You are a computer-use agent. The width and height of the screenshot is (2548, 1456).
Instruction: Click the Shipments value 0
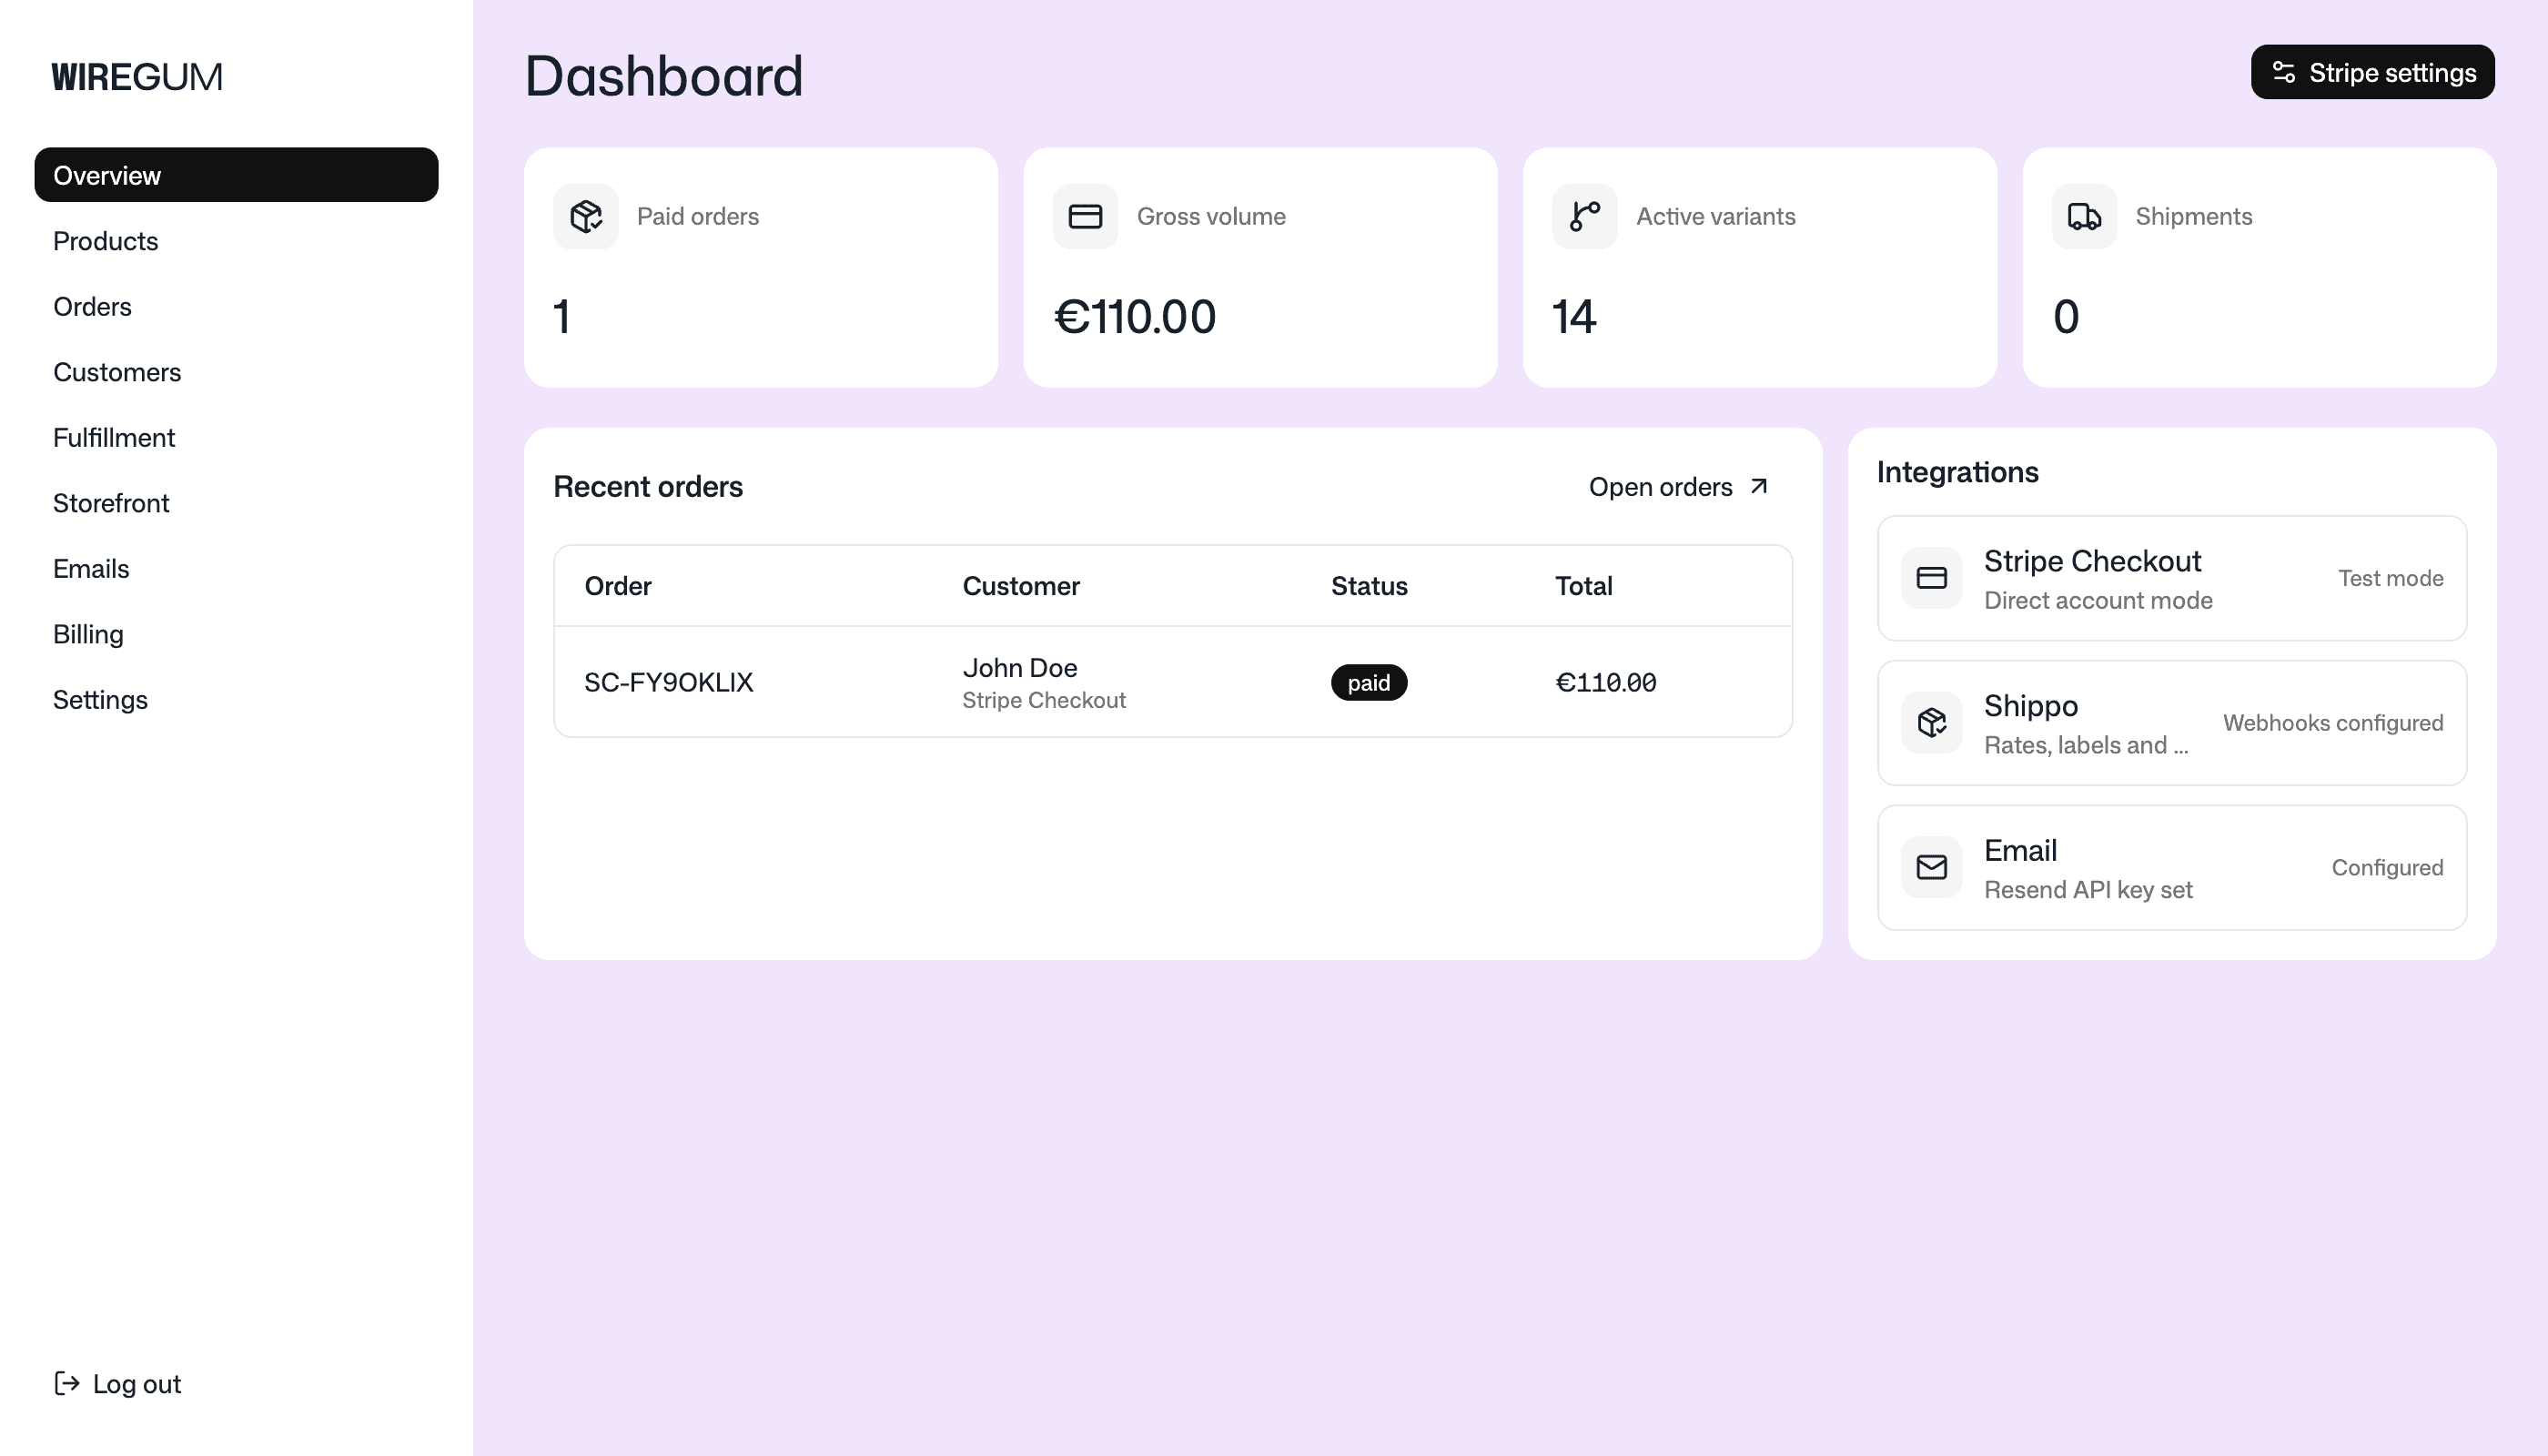[x=2066, y=317]
